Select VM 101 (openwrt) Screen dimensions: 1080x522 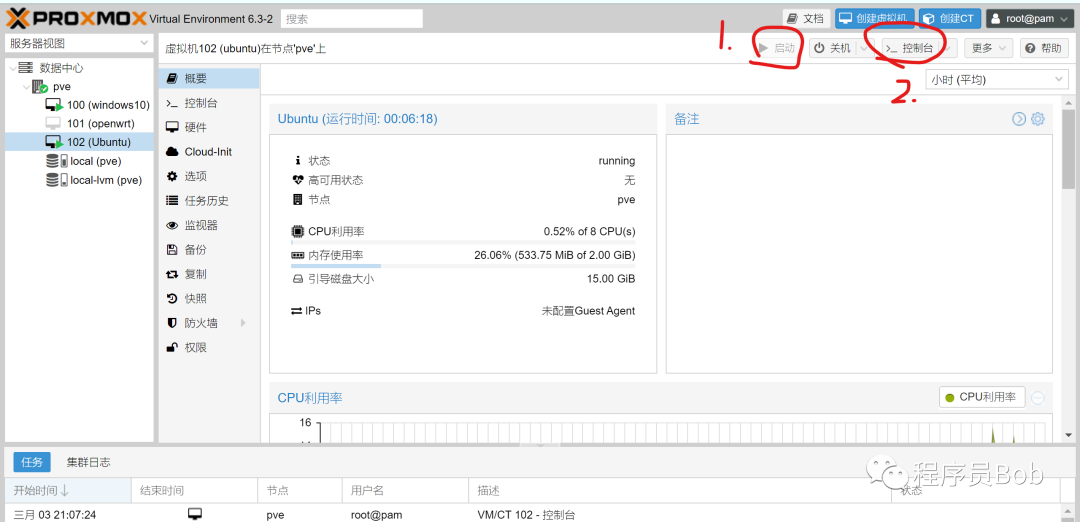pyautogui.click(x=101, y=124)
